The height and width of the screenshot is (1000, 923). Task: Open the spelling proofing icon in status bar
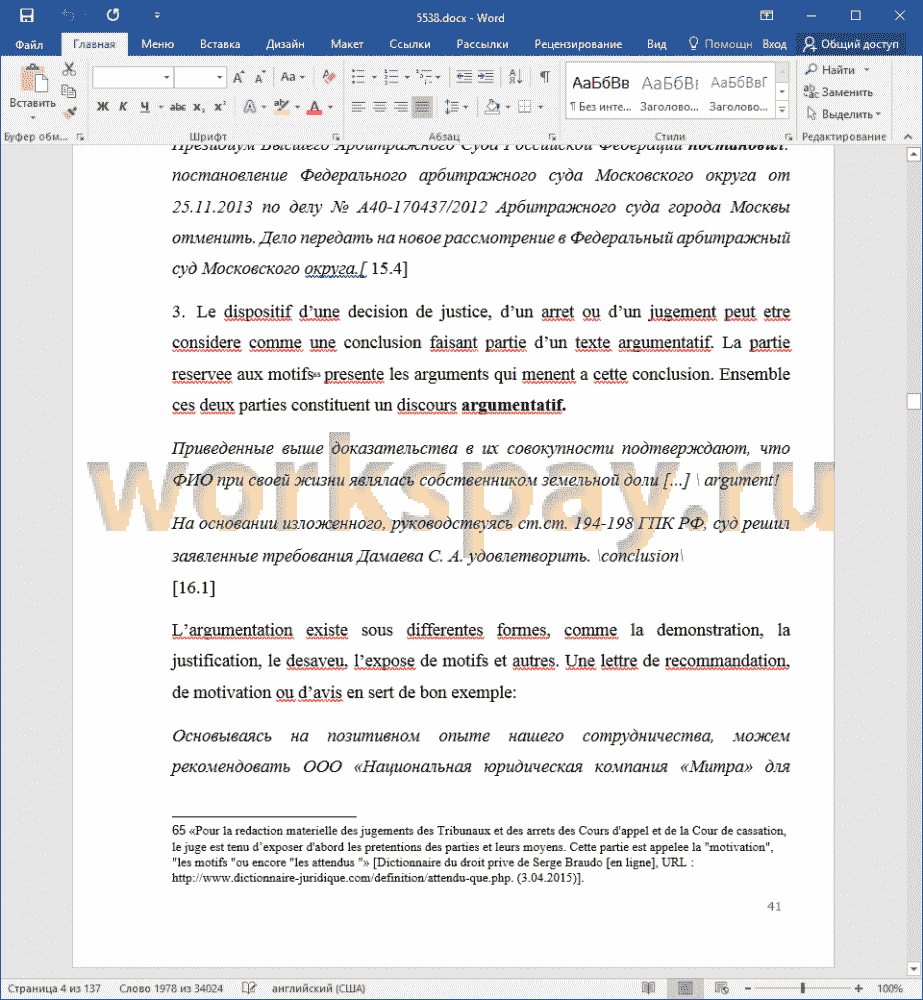[x=249, y=988]
